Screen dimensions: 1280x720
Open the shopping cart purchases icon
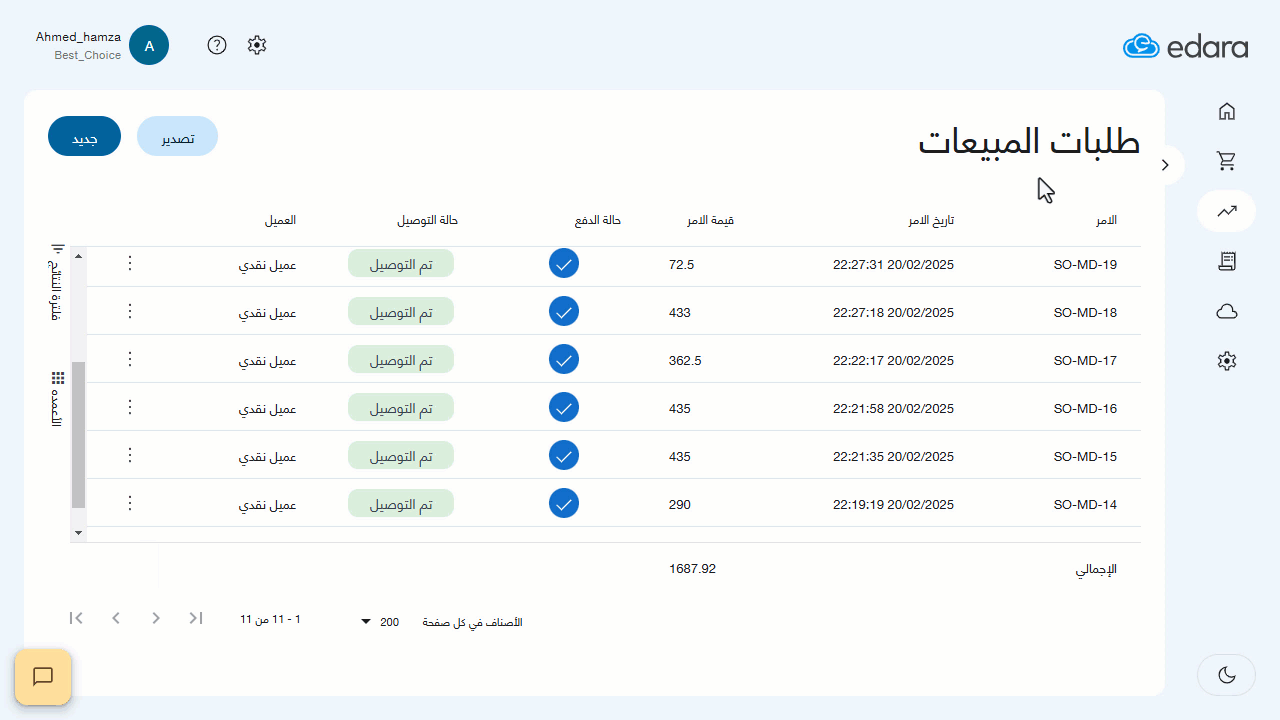click(1227, 160)
